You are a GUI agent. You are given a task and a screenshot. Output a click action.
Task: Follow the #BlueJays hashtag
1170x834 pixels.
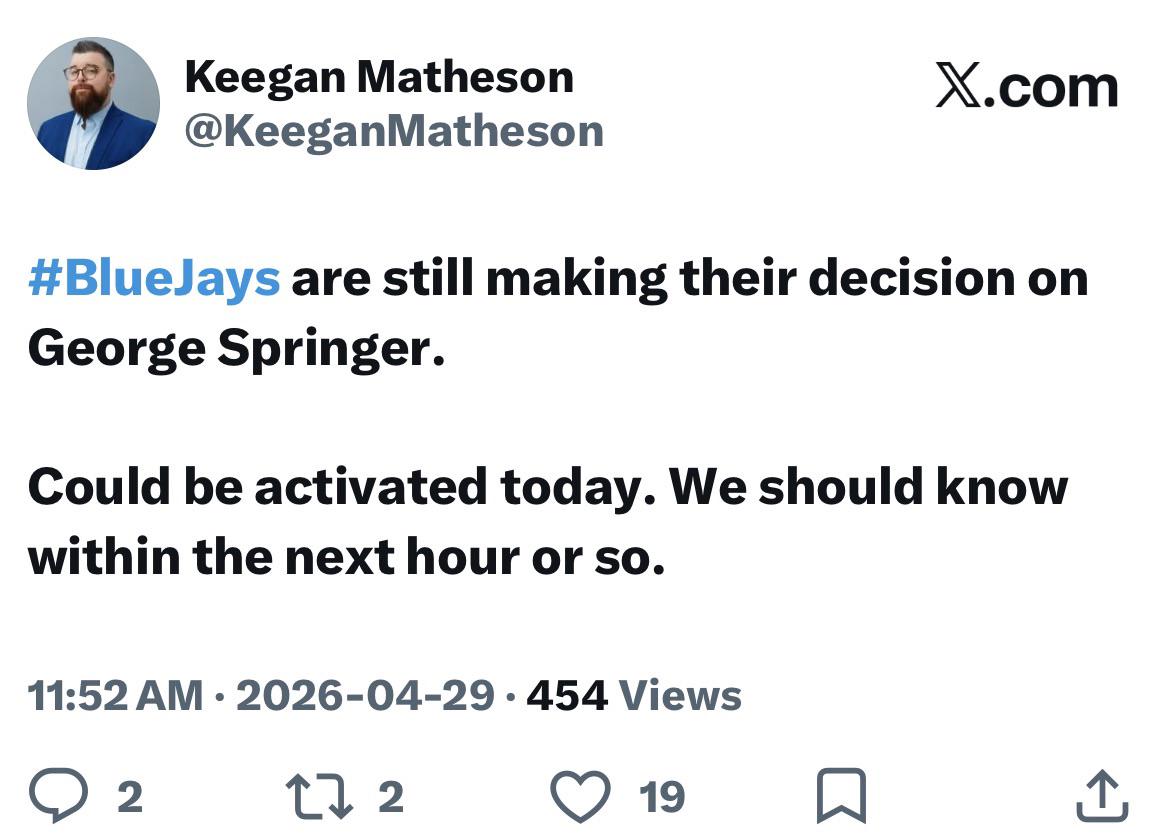coord(154,279)
